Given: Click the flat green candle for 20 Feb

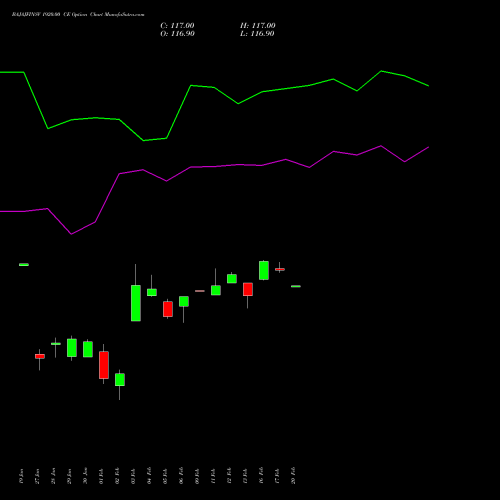Looking at the screenshot, I should coord(296,286).
